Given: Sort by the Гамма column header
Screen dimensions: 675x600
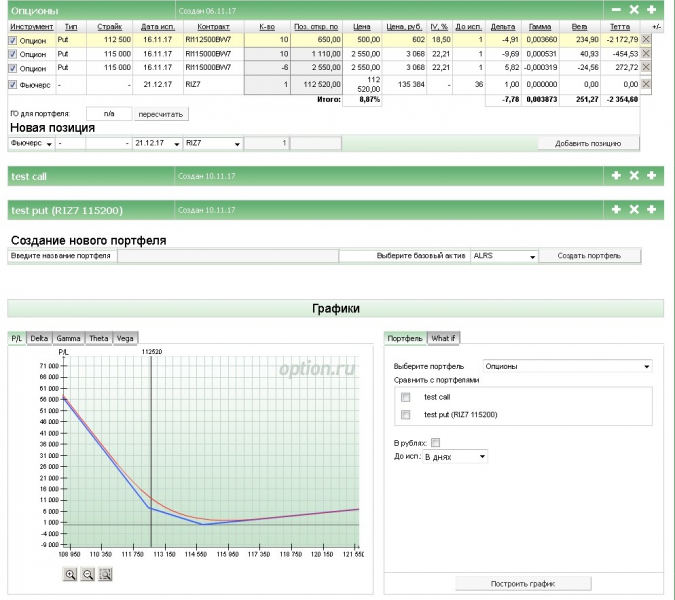Looking at the screenshot, I should click(x=540, y=27).
